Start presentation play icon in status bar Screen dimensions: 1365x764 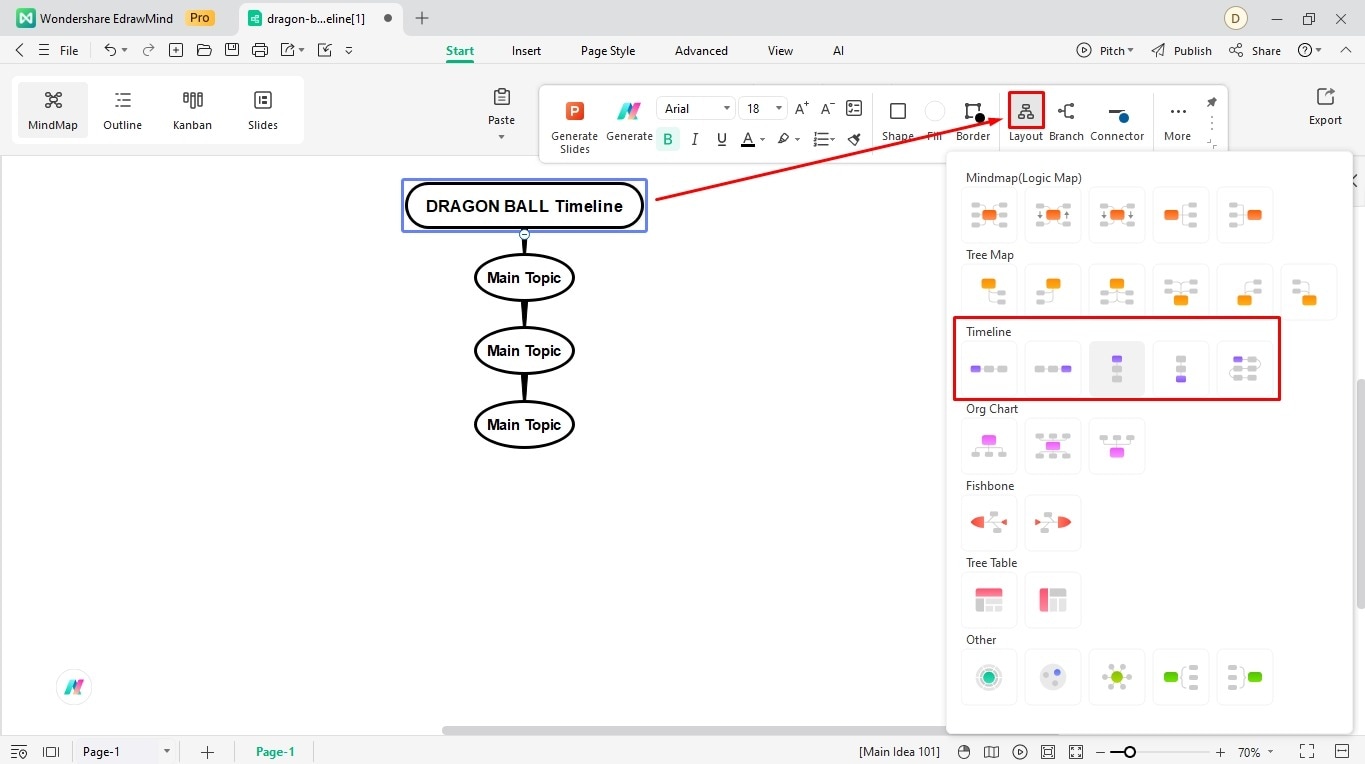point(1019,752)
